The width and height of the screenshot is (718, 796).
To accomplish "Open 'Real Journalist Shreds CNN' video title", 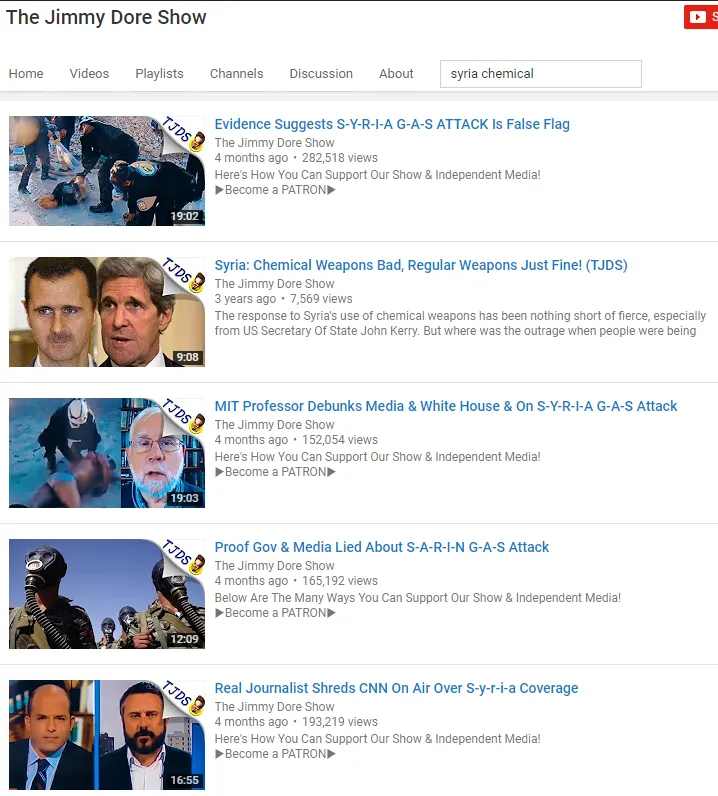I will coord(397,688).
